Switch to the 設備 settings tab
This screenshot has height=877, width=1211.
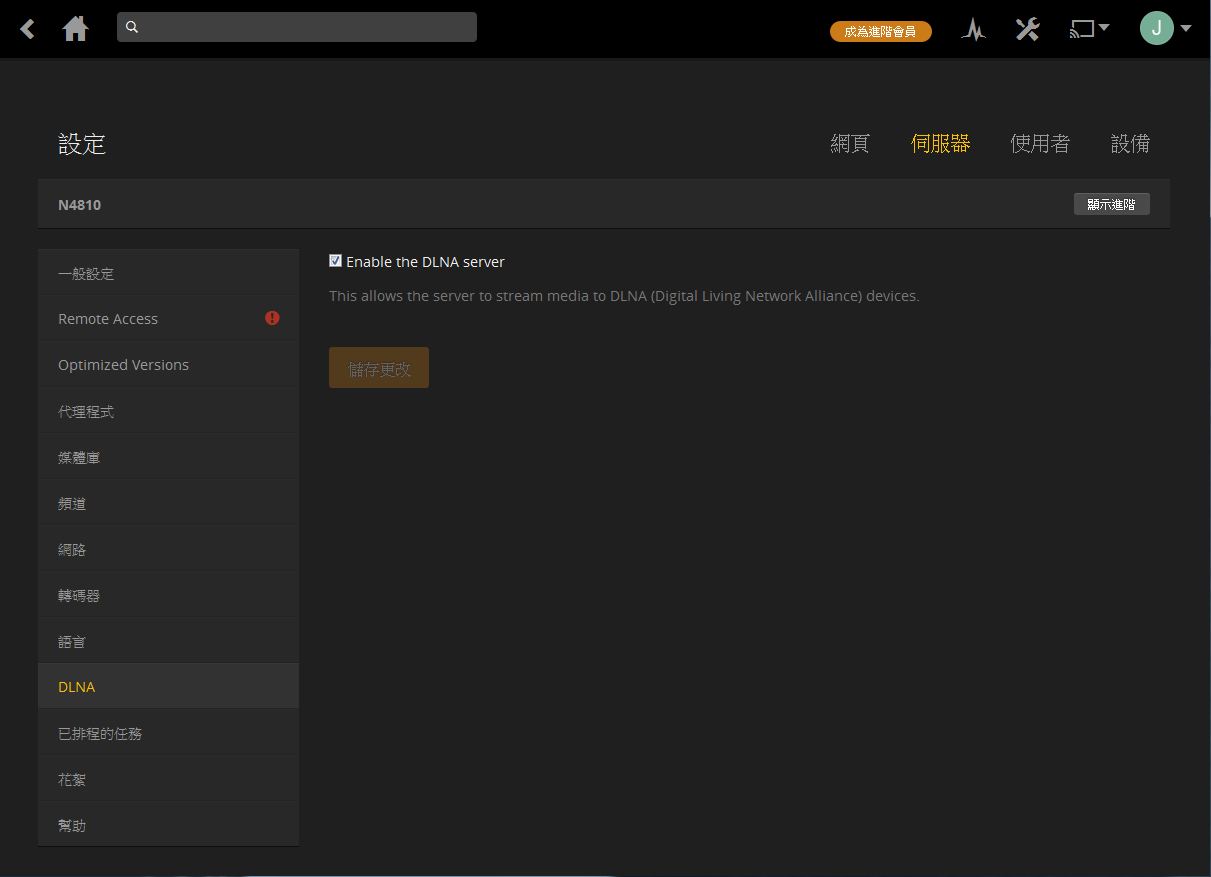(x=1130, y=144)
